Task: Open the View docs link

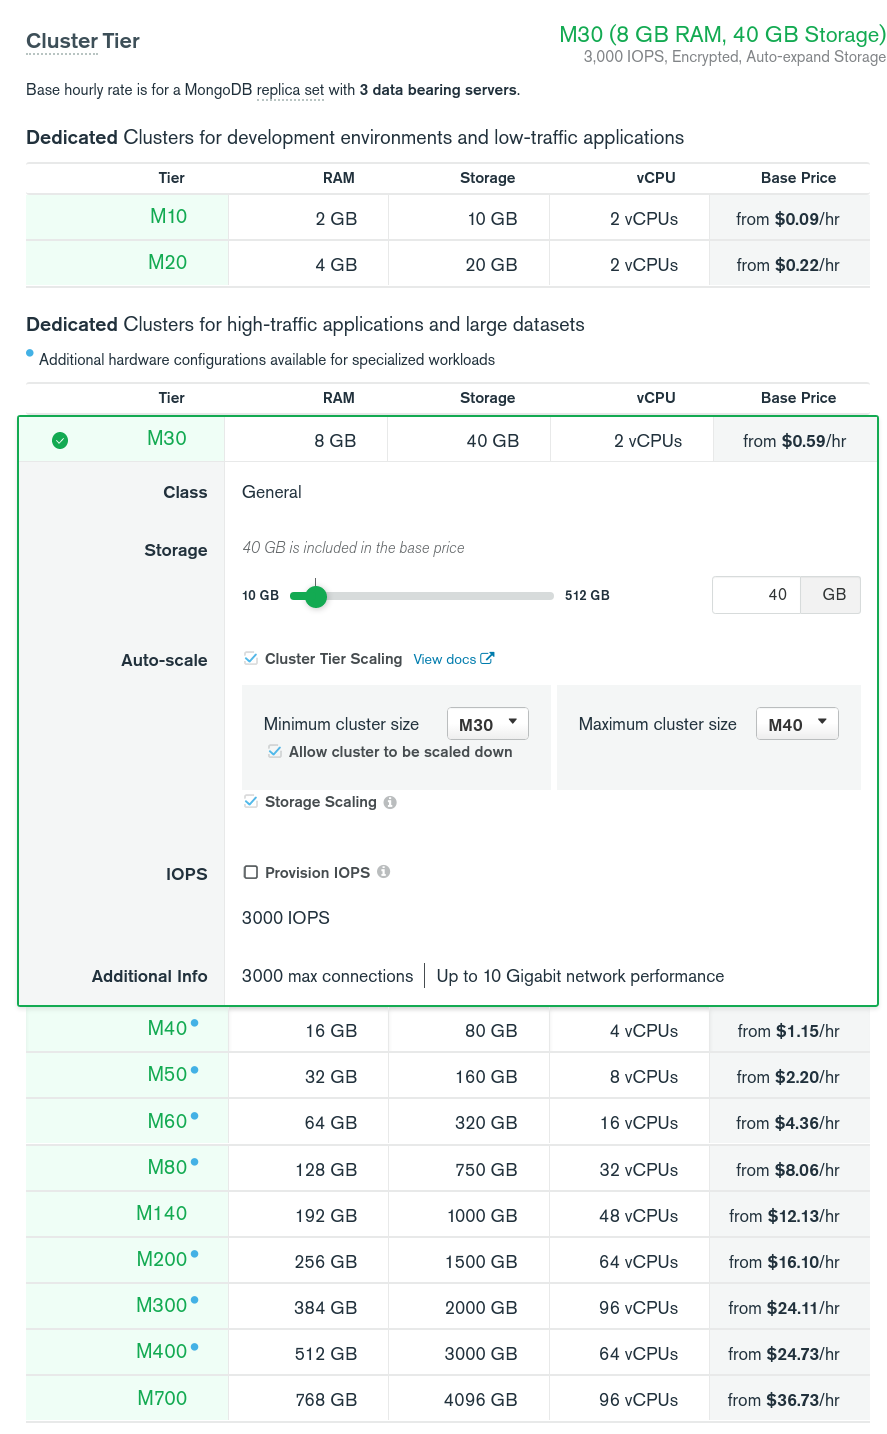Action: point(444,659)
